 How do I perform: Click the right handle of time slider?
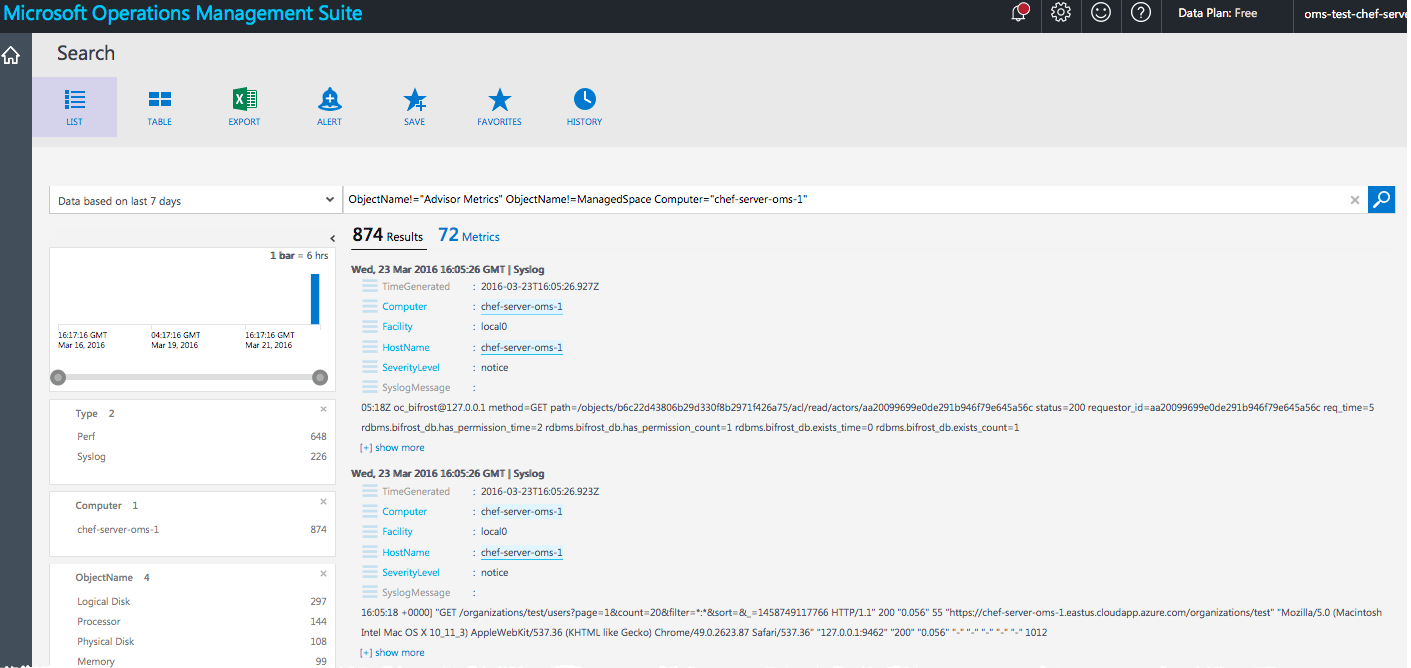point(320,377)
